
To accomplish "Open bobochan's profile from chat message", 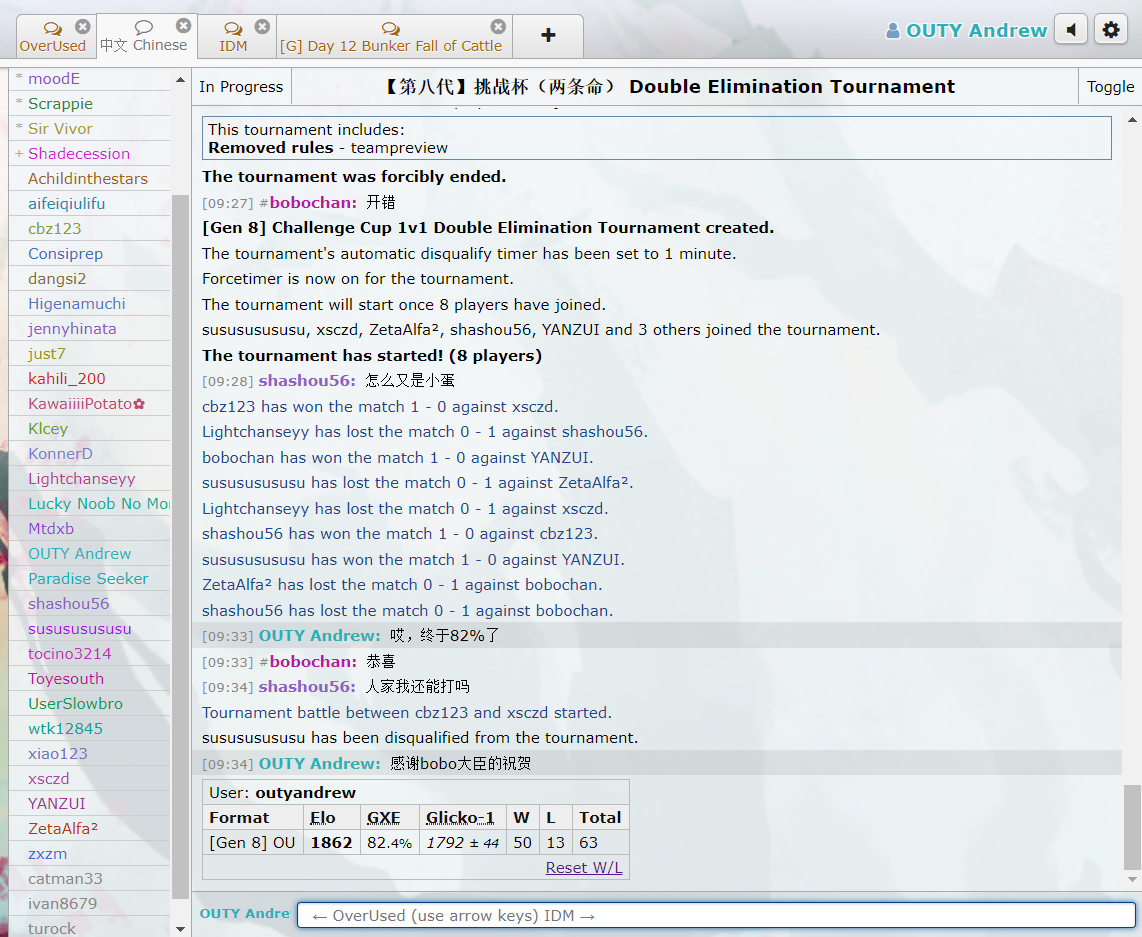I will (x=312, y=203).
